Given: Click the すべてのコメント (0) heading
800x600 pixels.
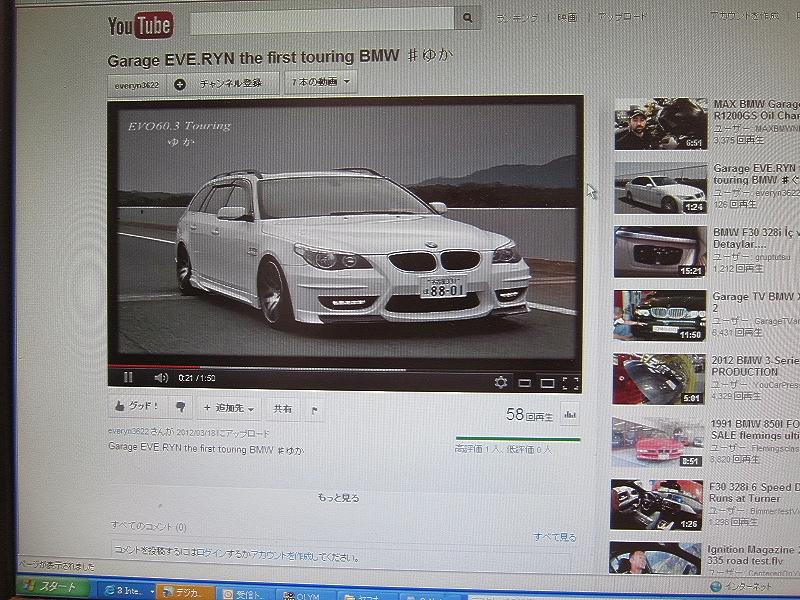Looking at the screenshot, I should [148, 526].
